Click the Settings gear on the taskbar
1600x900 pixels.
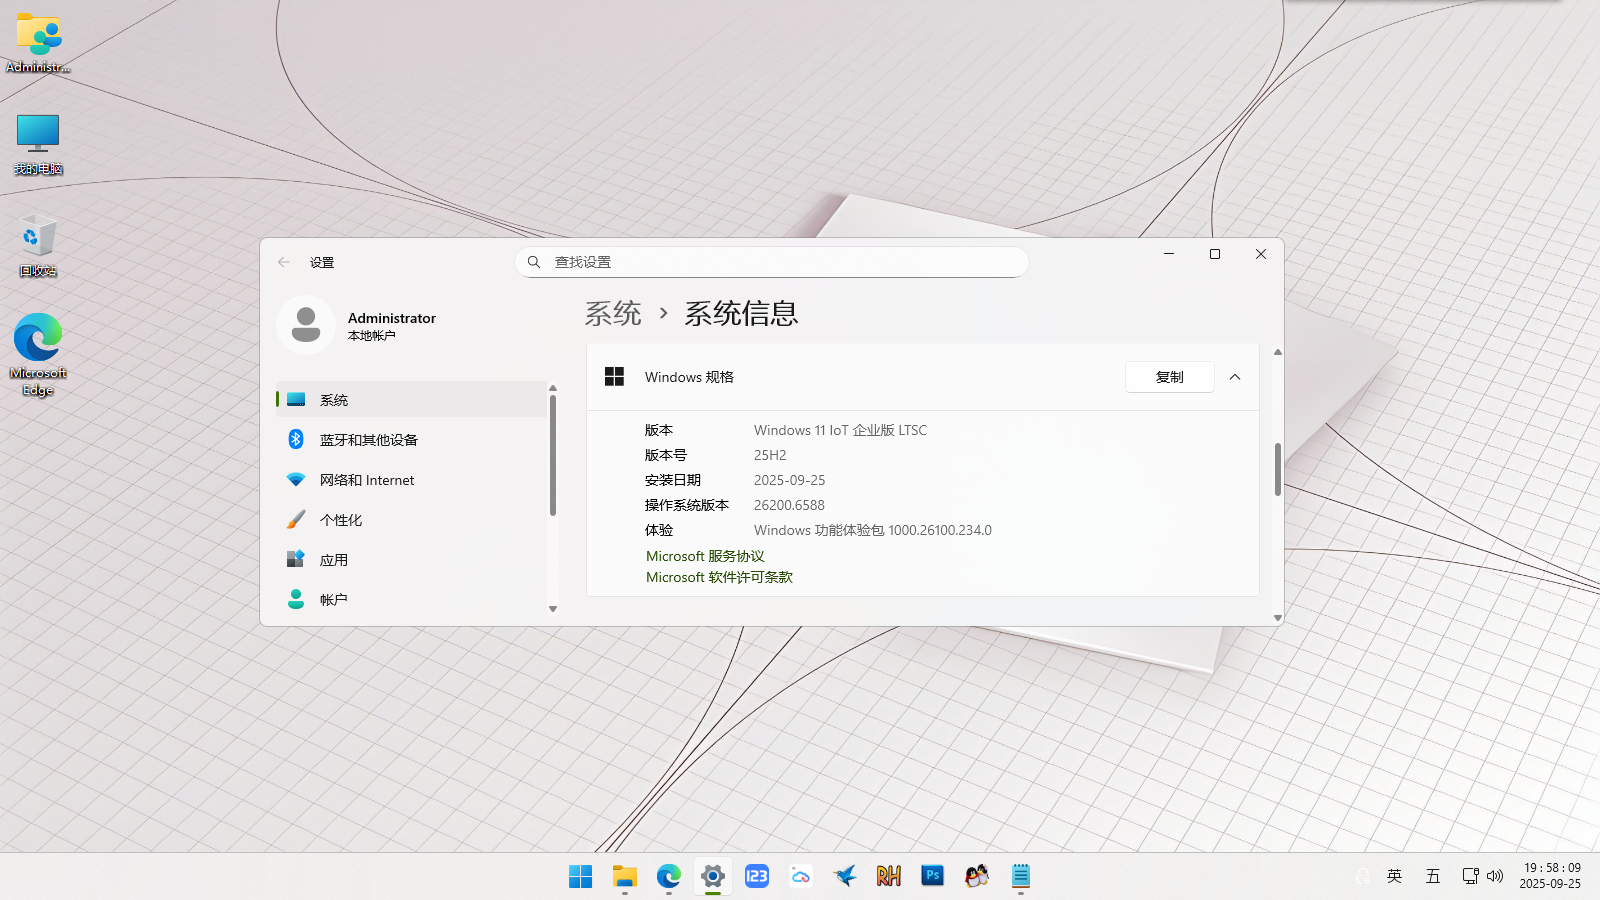click(x=713, y=876)
